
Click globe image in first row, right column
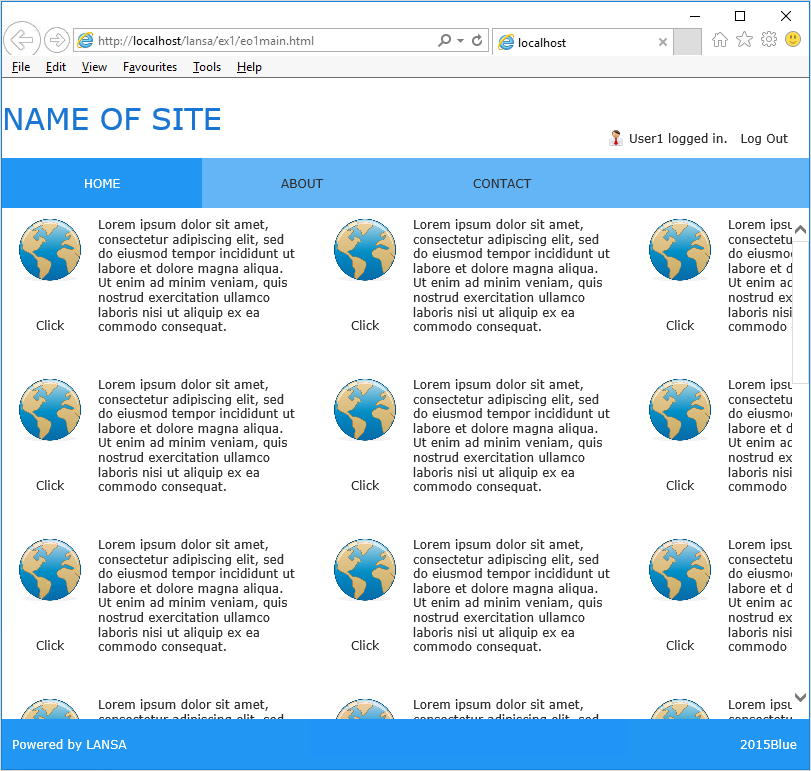[680, 250]
